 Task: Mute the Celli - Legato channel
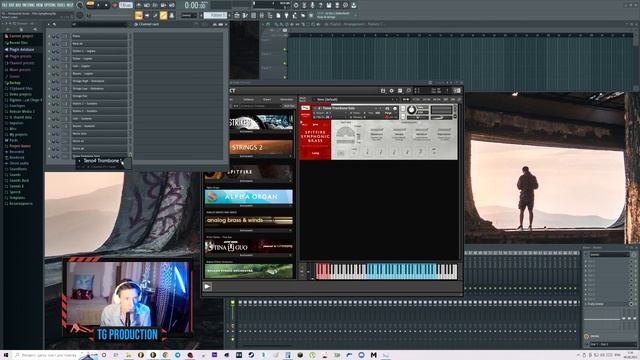50,66
